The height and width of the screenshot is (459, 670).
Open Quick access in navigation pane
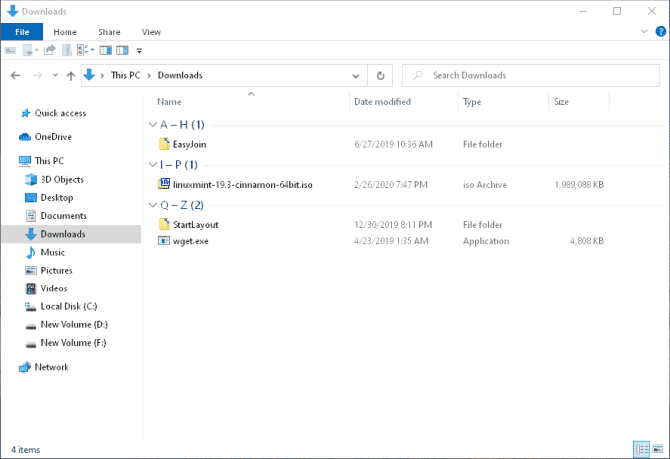(x=60, y=113)
